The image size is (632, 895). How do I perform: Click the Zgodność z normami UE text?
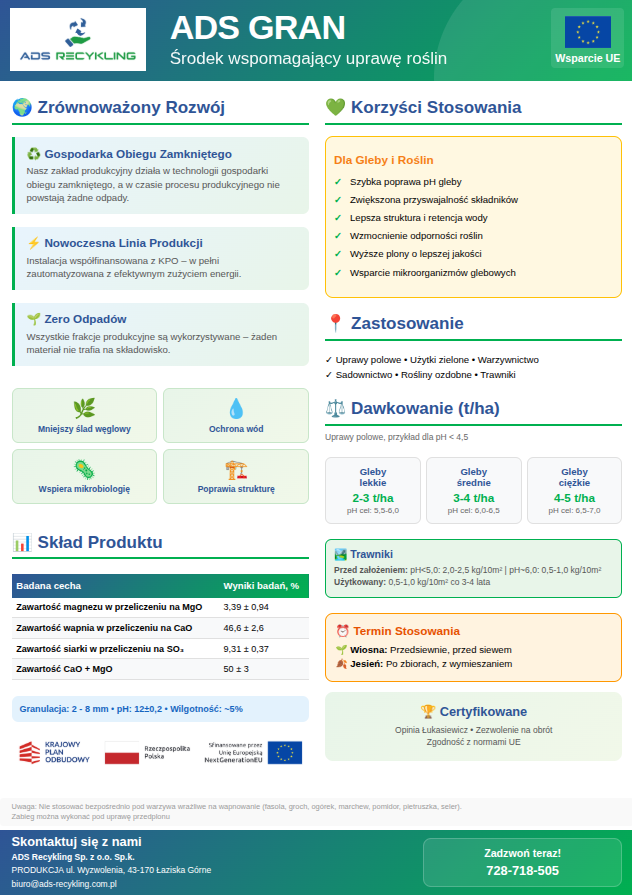coord(473,742)
